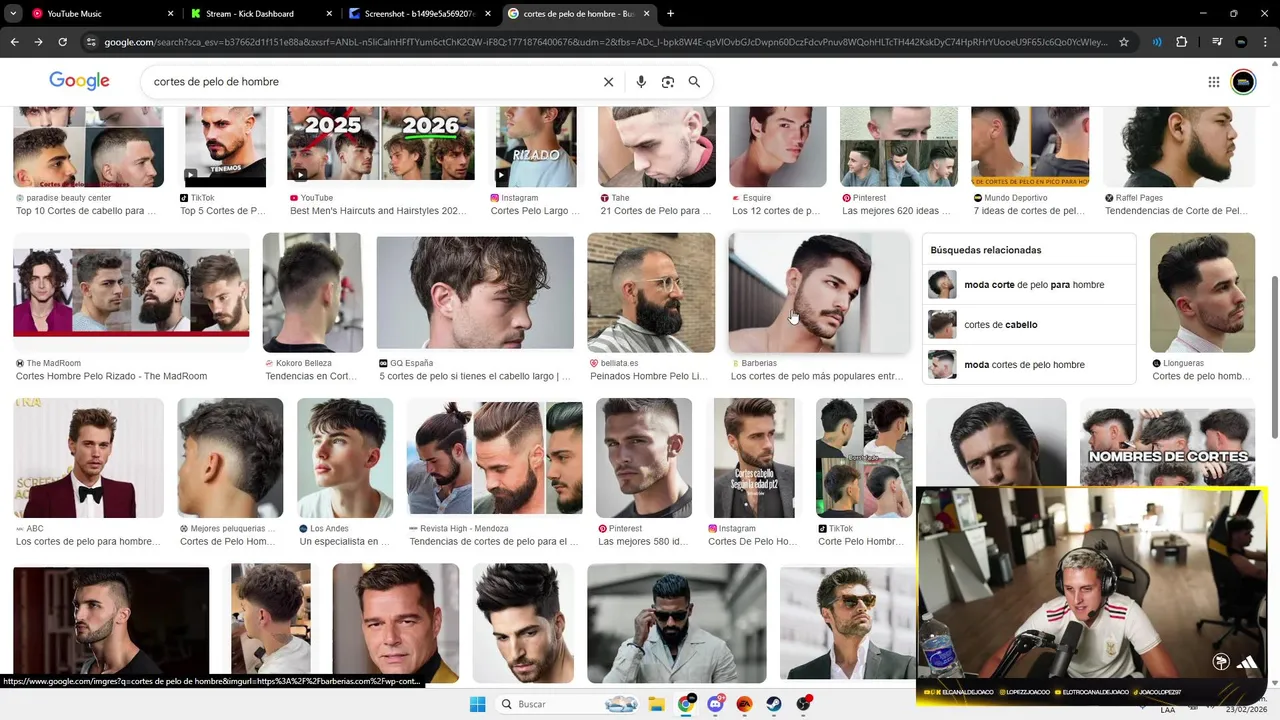The height and width of the screenshot is (720, 1280).
Task: Open Steam from the taskbar
Action: [774, 704]
